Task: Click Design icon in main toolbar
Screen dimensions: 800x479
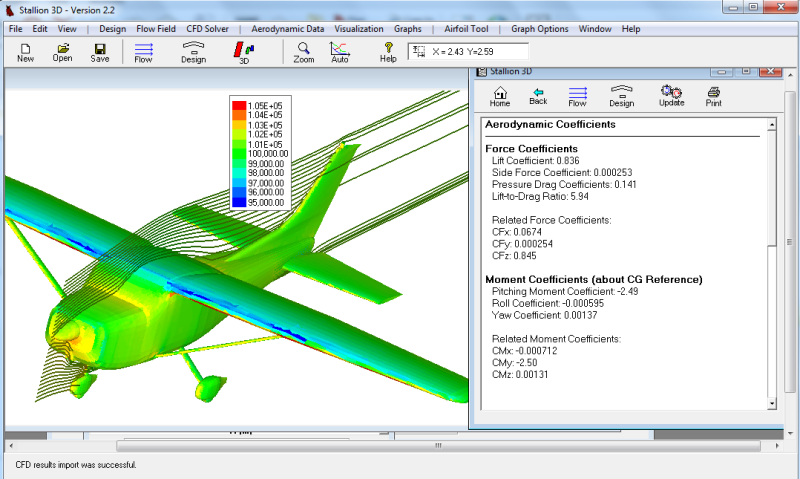Action: (x=193, y=52)
